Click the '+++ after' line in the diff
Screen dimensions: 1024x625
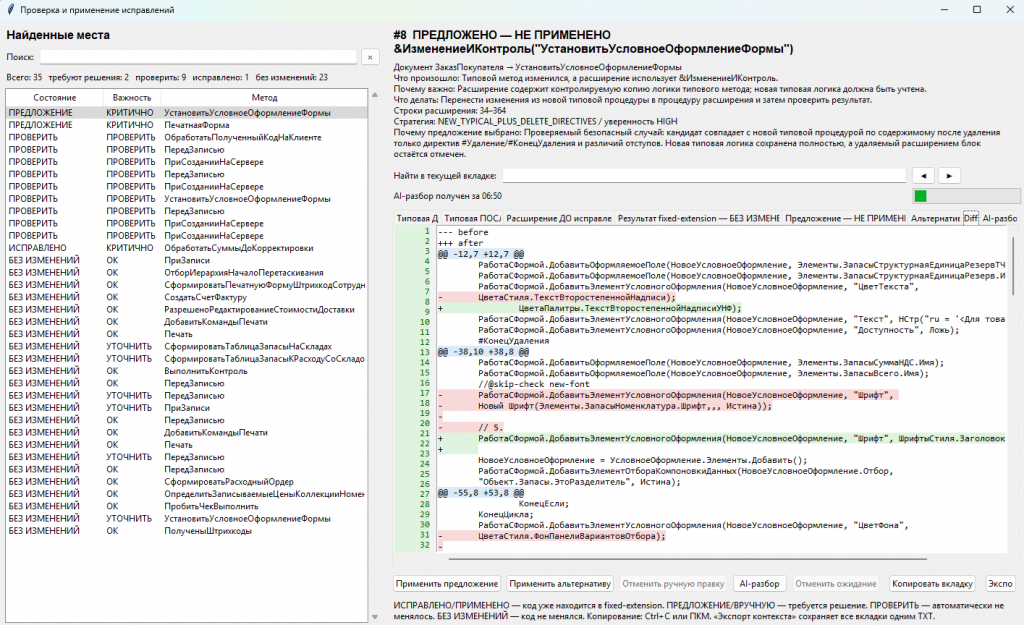460,243
